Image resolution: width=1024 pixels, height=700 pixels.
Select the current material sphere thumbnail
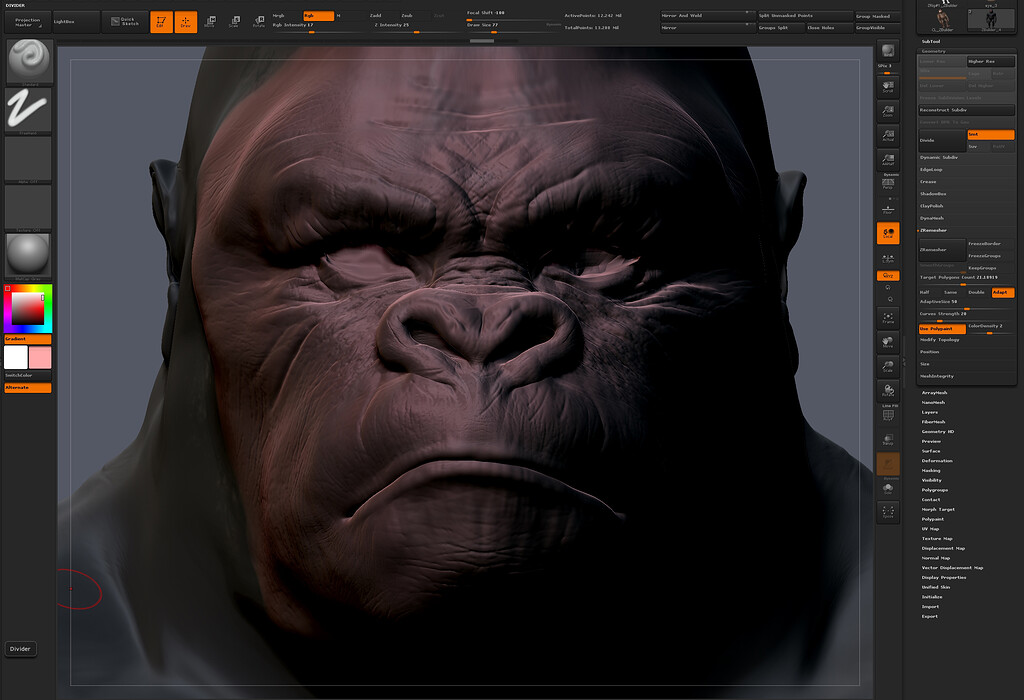click(27, 255)
